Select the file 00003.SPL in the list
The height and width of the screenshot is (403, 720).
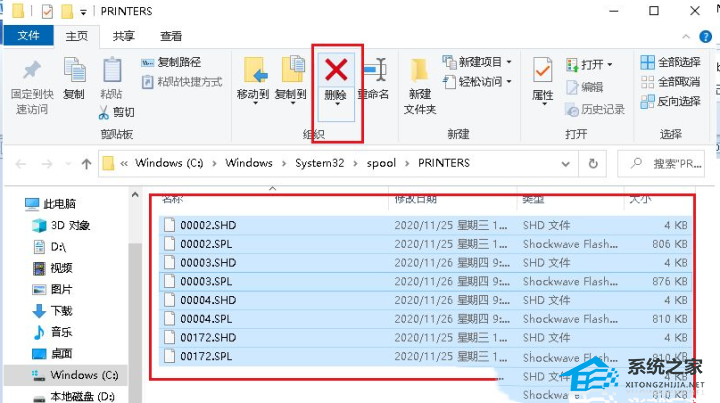point(207,281)
